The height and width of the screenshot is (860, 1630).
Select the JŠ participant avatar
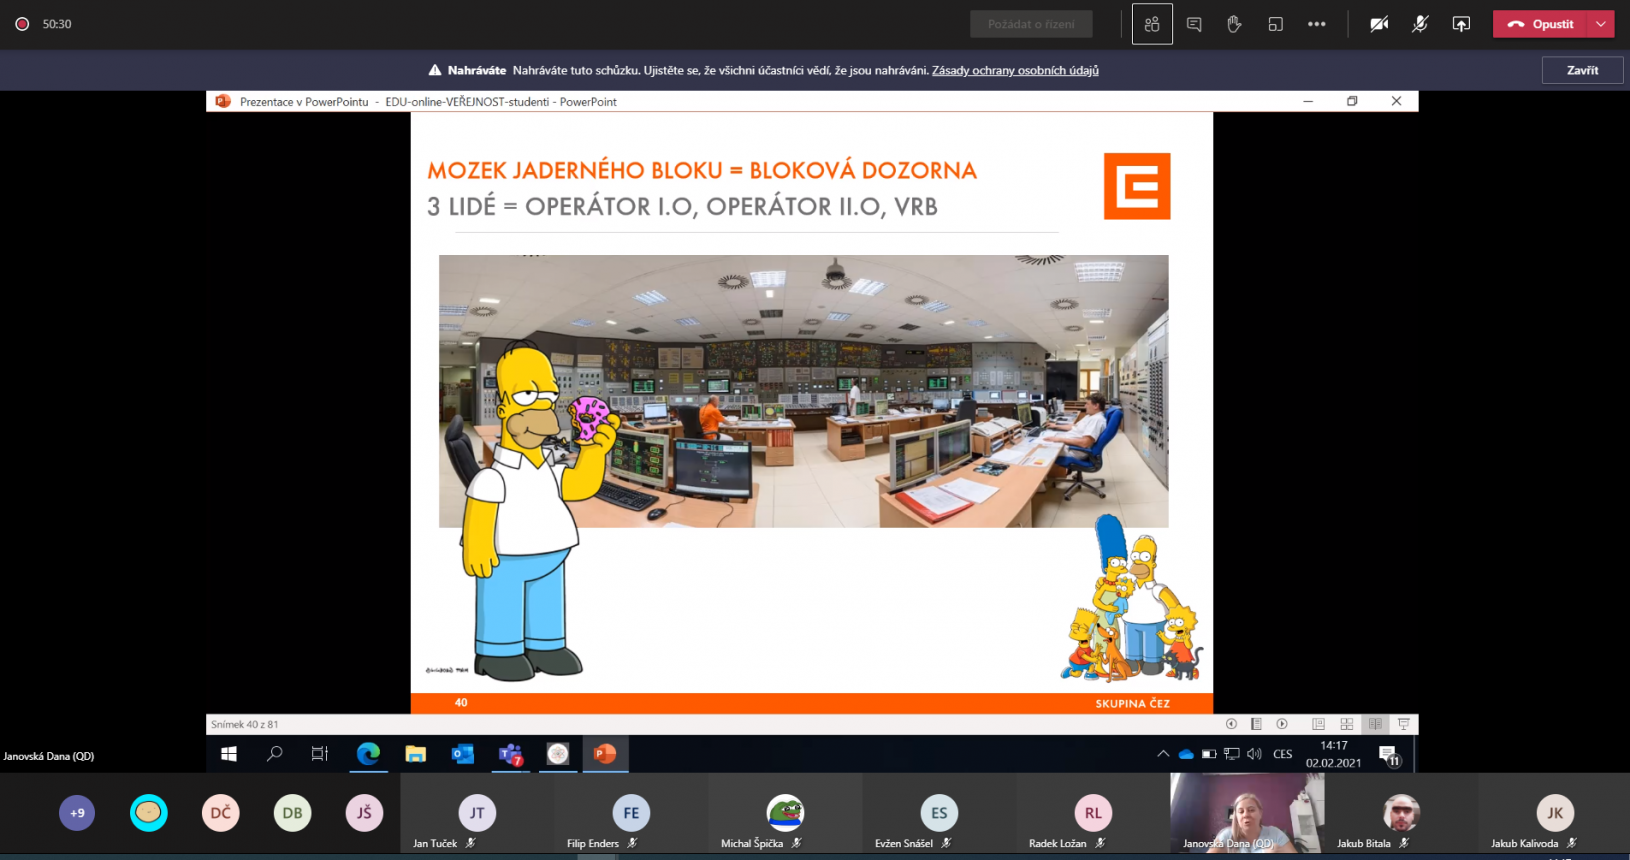click(364, 813)
